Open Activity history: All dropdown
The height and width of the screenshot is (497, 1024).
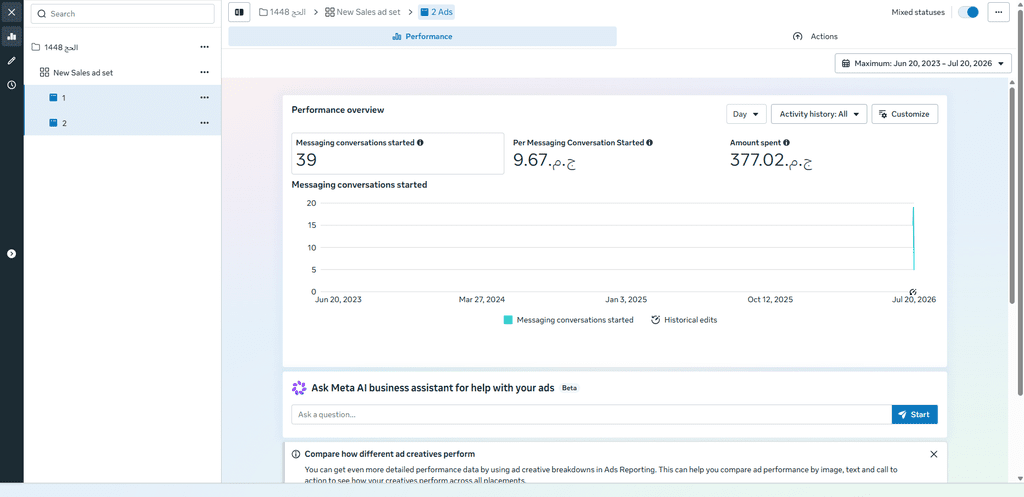tap(819, 114)
